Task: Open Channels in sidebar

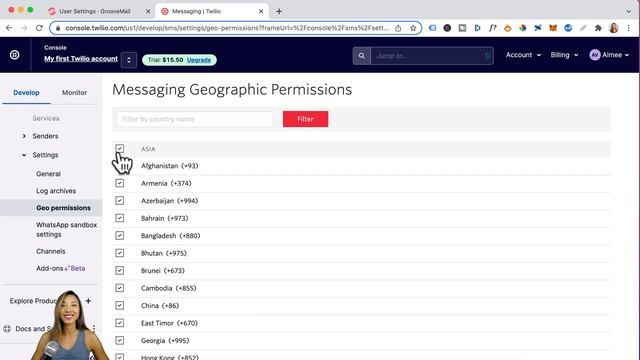Action: 51,251
